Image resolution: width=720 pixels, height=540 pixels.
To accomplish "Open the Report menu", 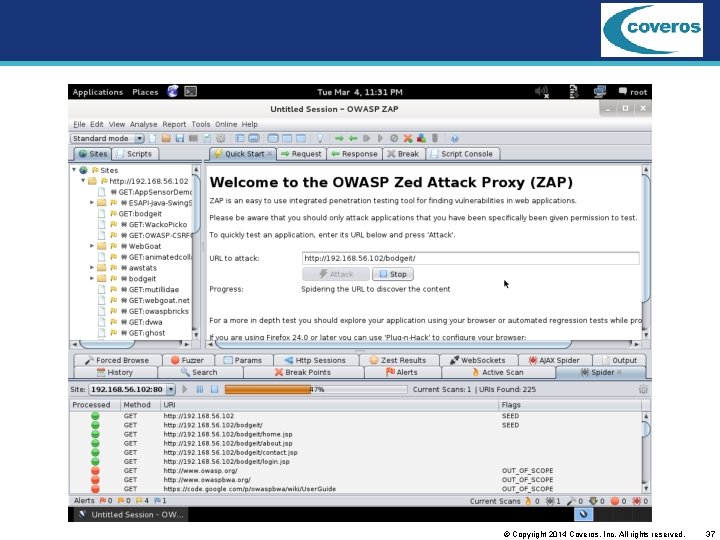I will pyautogui.click(x=174, y=124).
